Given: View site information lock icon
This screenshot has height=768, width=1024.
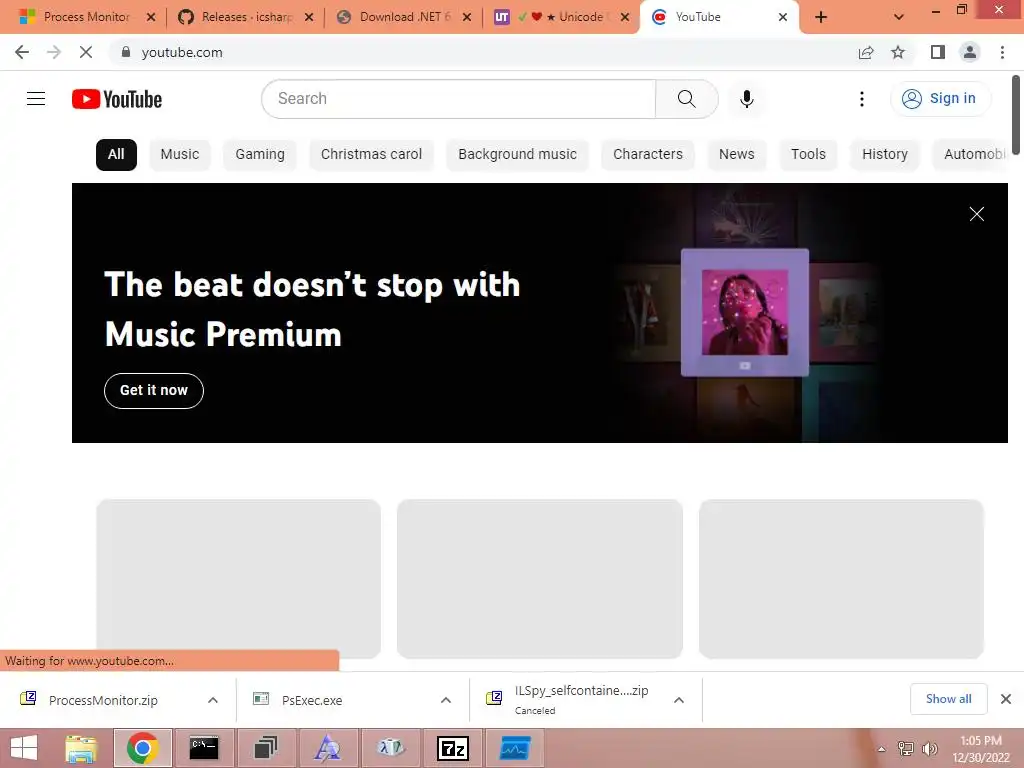Looking at the screenshot, I should [126, 52].
